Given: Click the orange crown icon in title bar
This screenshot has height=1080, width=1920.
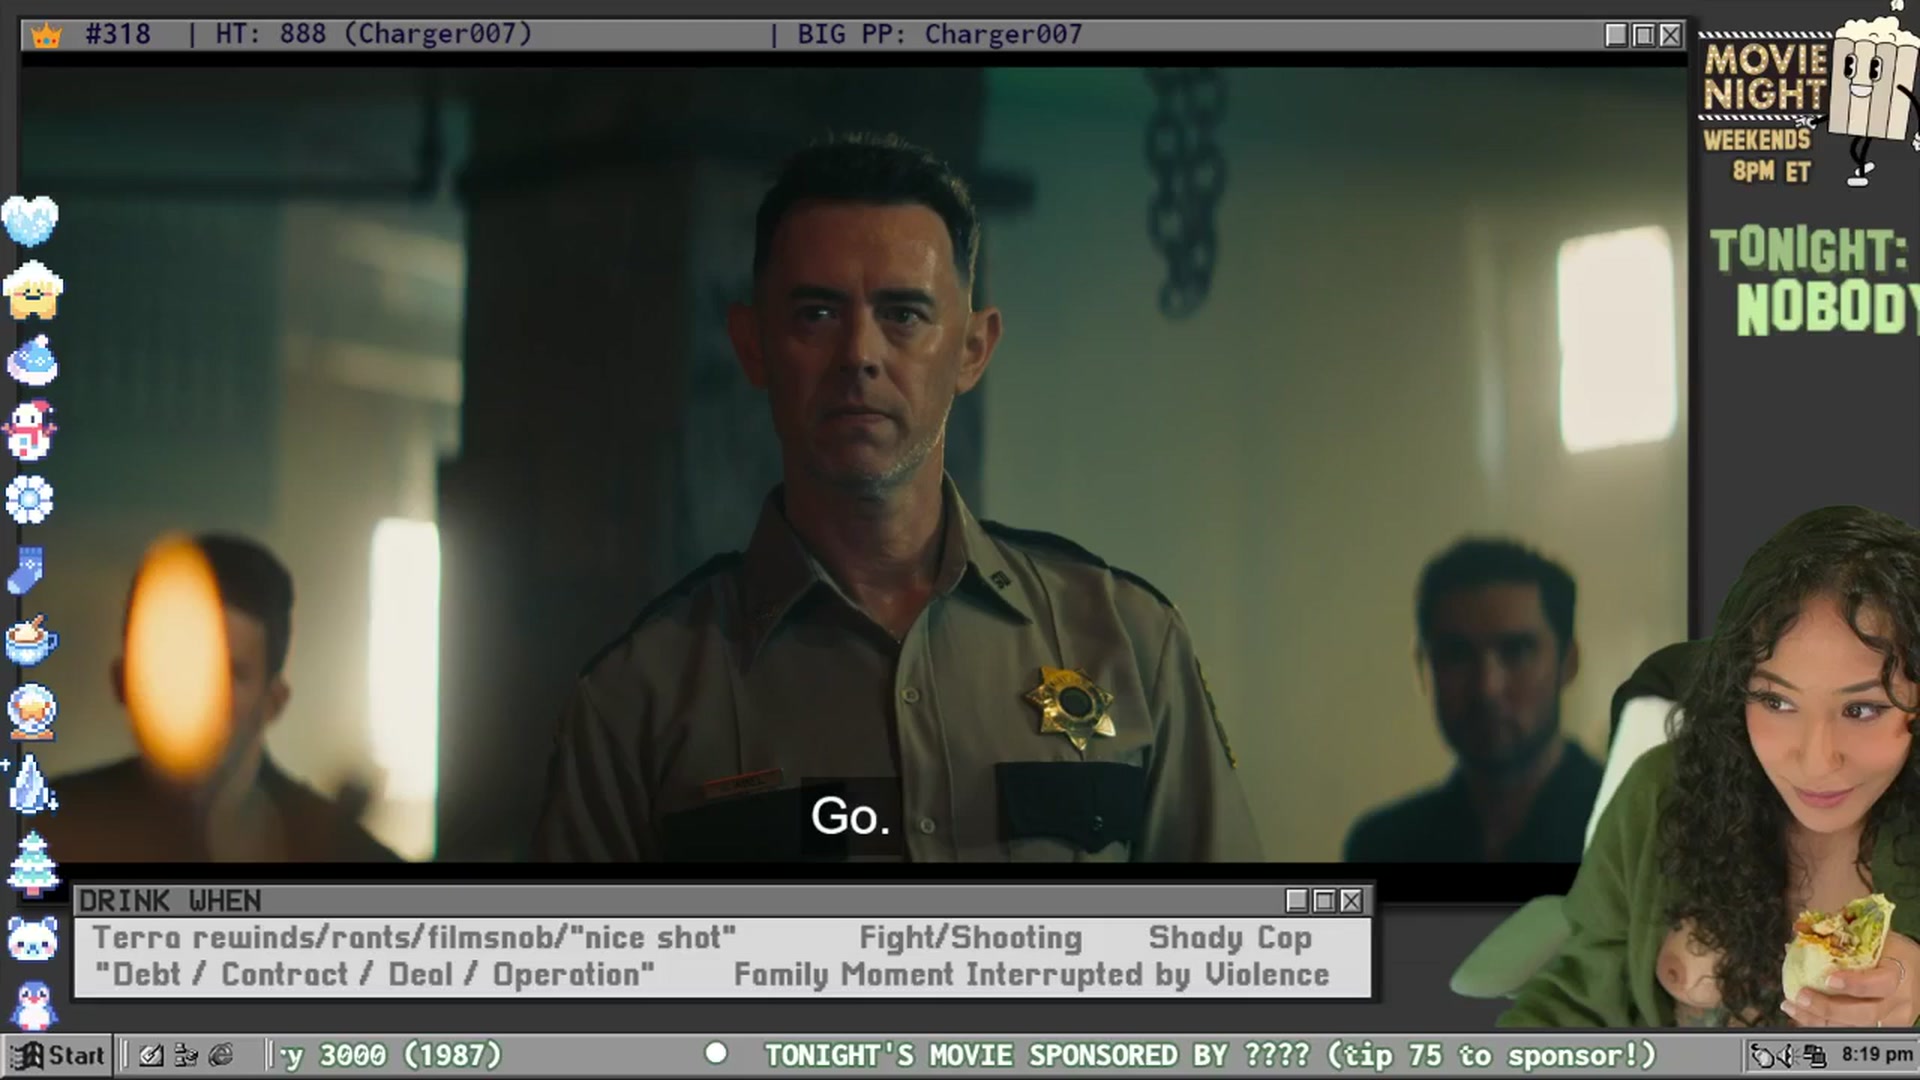Looking at the screenshot, I should click(46, 36).
